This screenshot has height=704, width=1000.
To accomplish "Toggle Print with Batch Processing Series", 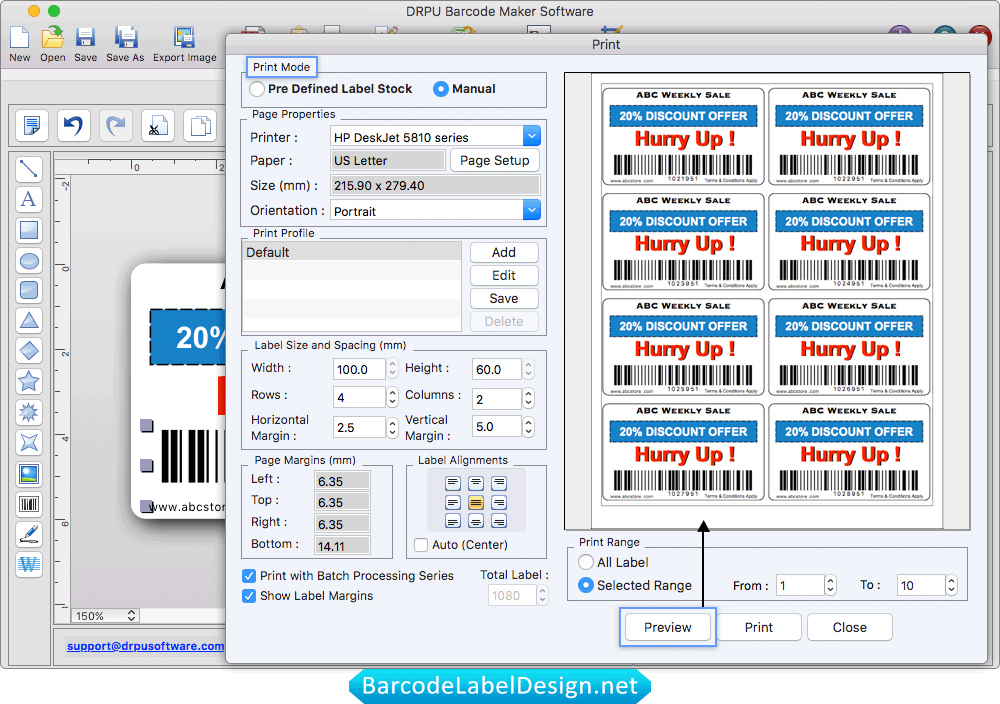I will tap(249, 576).
